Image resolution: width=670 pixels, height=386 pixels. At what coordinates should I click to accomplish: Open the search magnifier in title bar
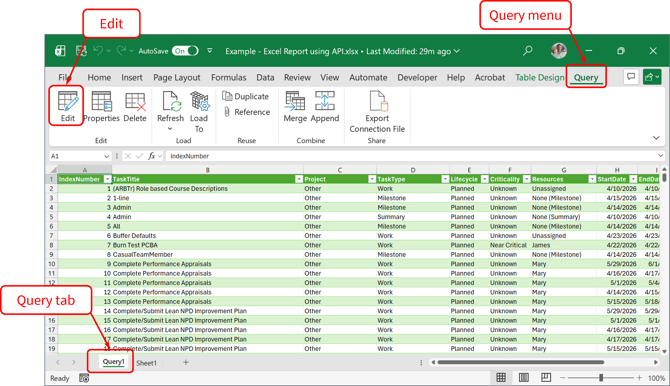coord(528,50)
